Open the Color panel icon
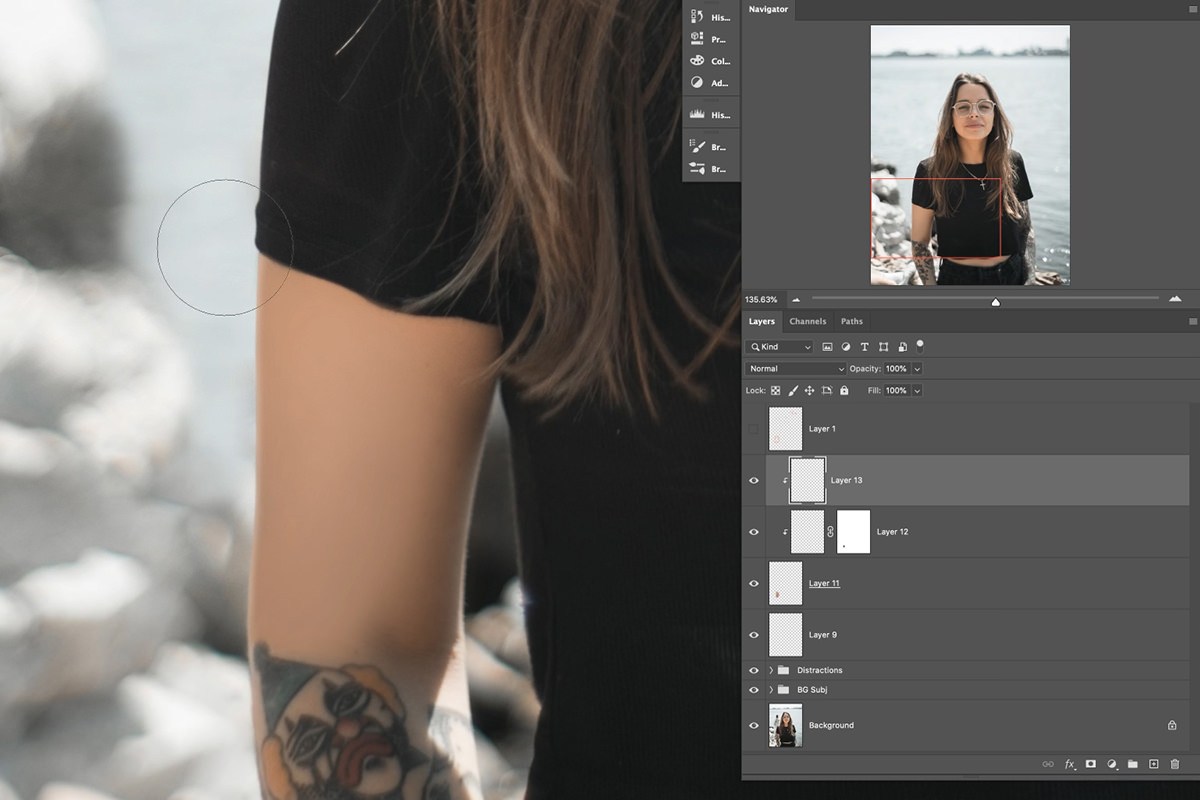 point(697,61)
